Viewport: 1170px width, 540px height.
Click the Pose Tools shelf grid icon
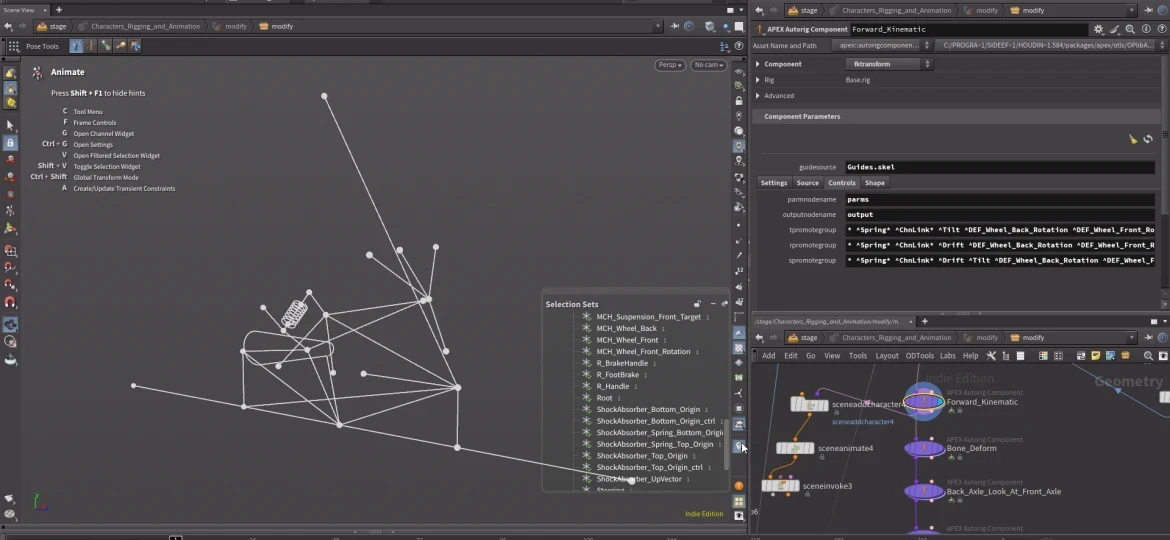[x=13, y=46]
